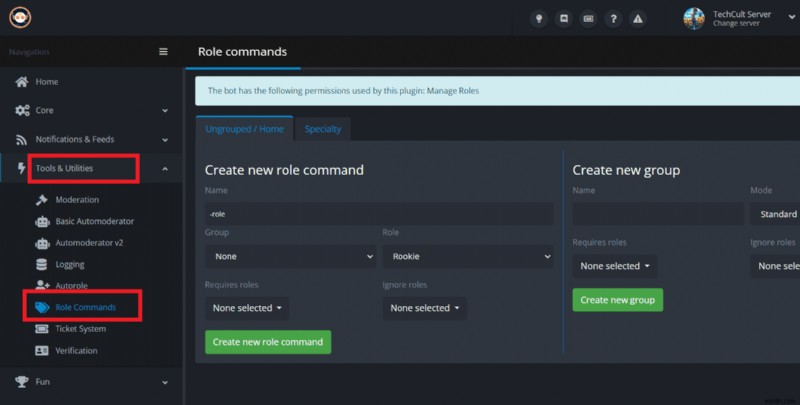Open the YAGPDB logo home icon
This screenshot has height=405, width=800.
click(x=20, y=17)
